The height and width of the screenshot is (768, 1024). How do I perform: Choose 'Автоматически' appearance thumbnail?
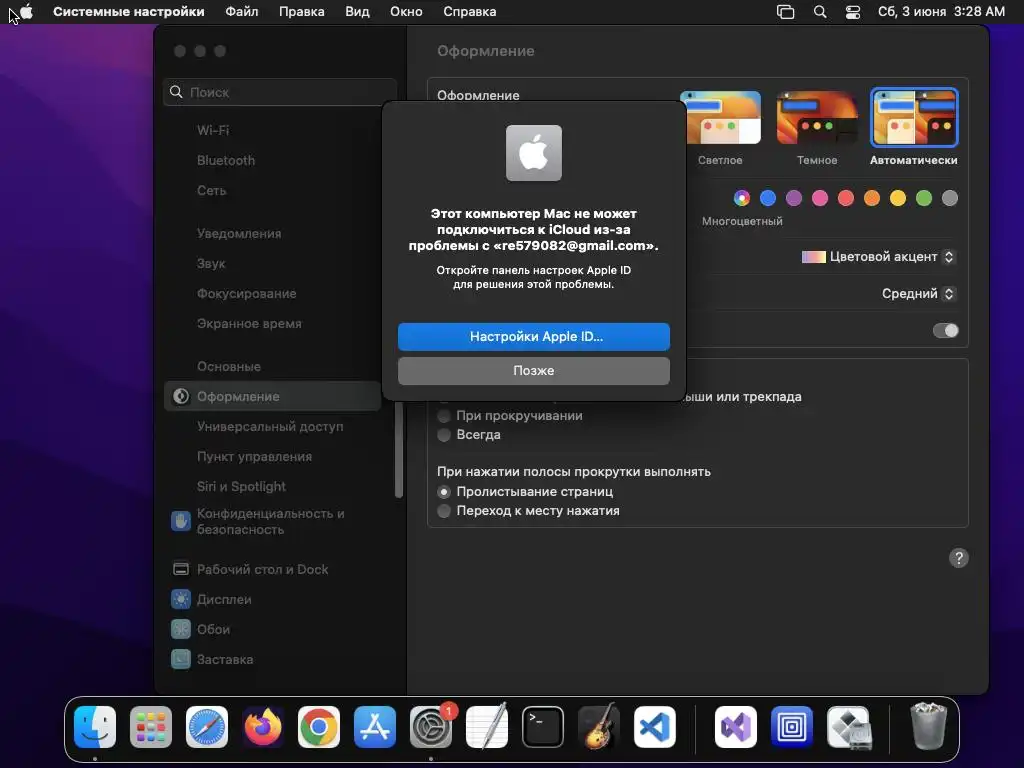click(914, 118)
